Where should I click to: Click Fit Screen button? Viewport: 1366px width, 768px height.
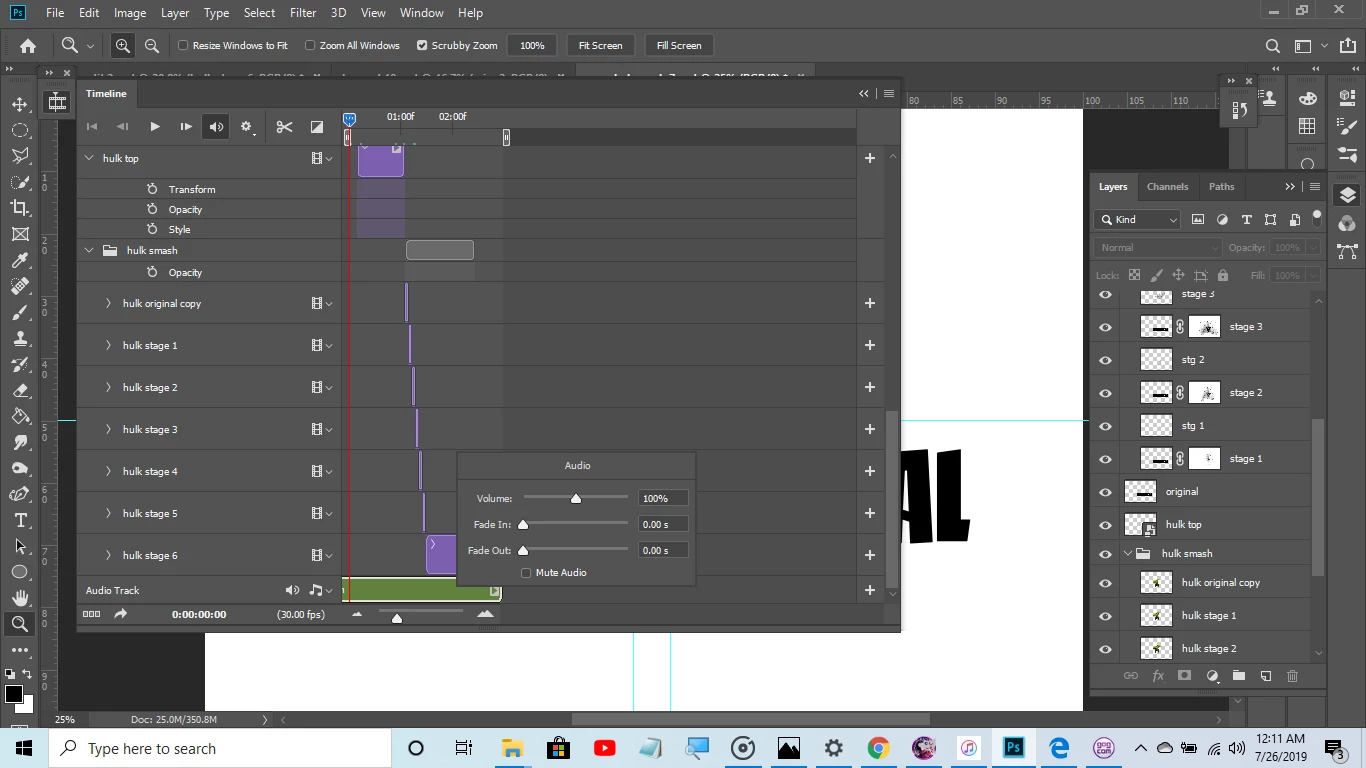click(x=600, y=46)
